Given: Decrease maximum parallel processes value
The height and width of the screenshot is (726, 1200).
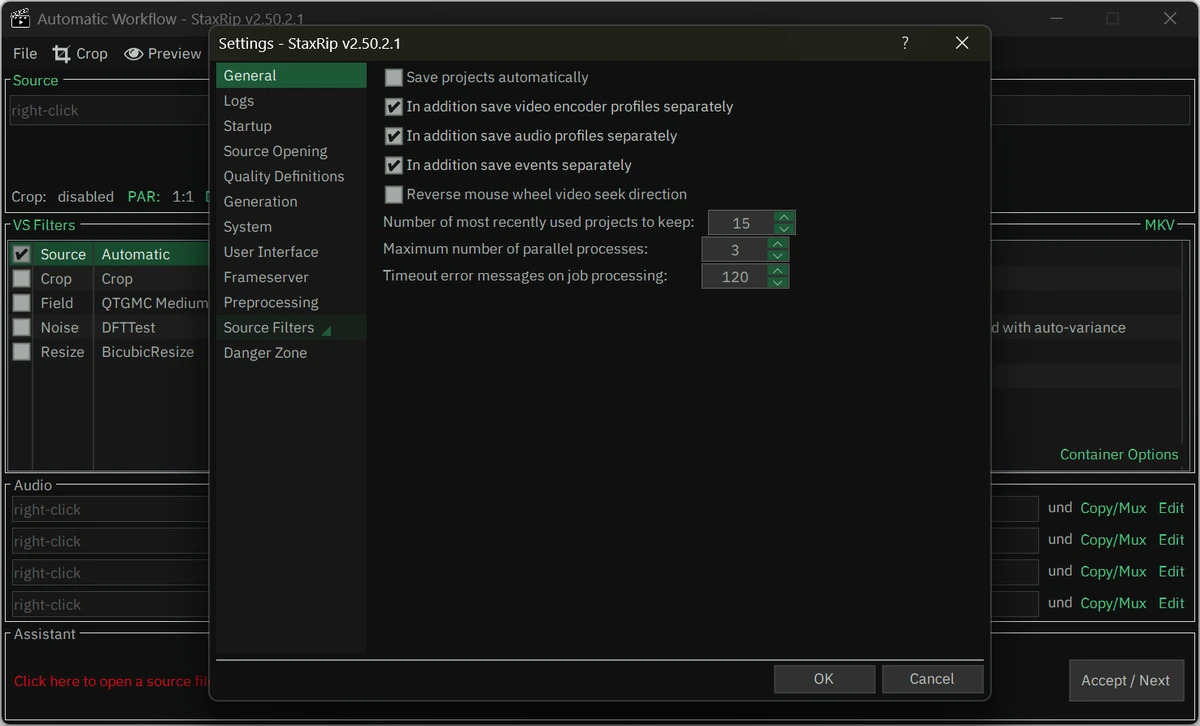Looking at the screenshot, I should click(x=779, y=255).
